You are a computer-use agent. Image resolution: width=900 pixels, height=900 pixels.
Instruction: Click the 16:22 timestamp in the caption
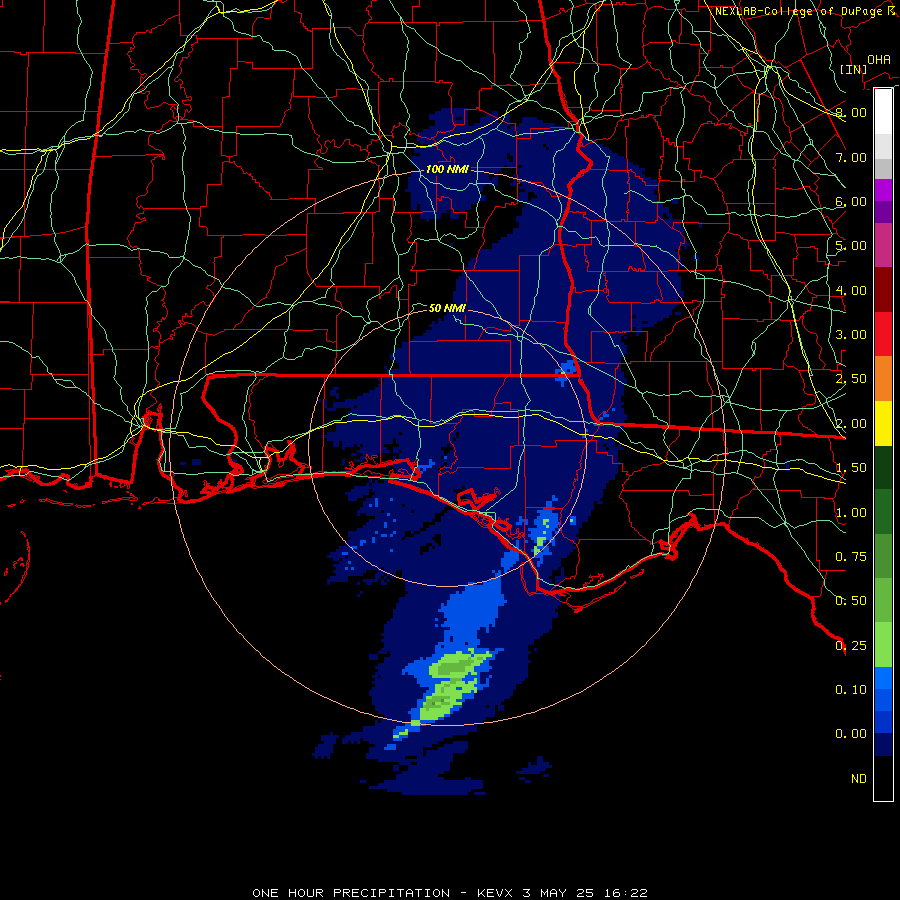point(624,893)
